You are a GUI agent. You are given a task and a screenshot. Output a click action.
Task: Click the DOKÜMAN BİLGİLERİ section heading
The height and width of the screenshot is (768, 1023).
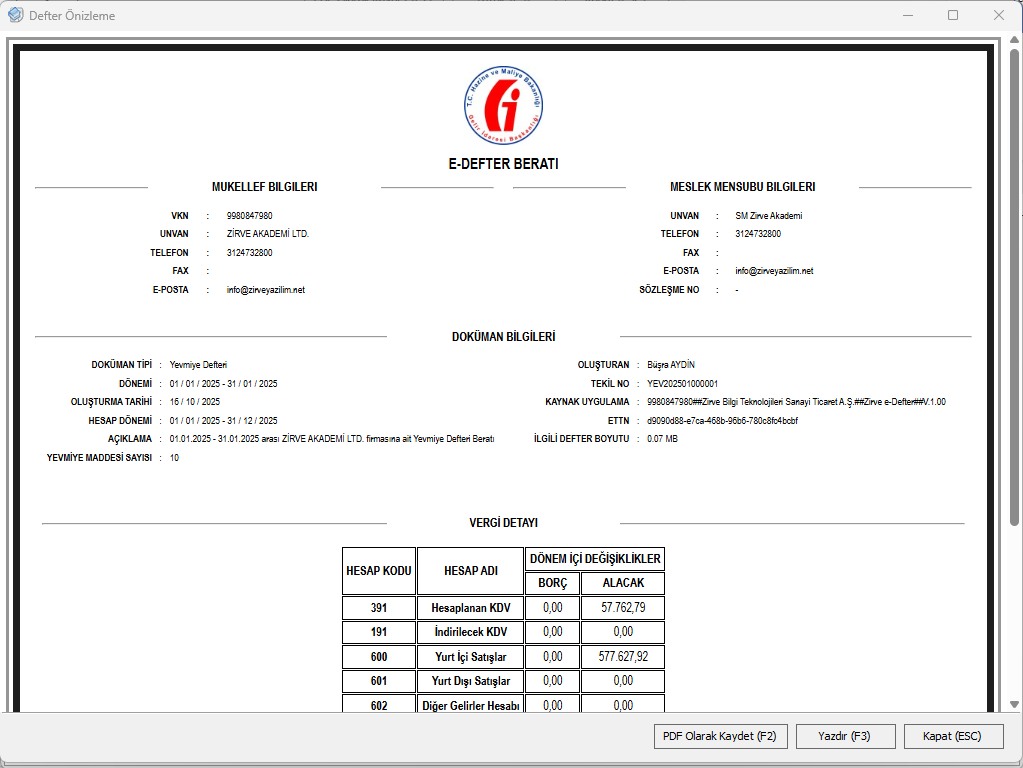503,337
